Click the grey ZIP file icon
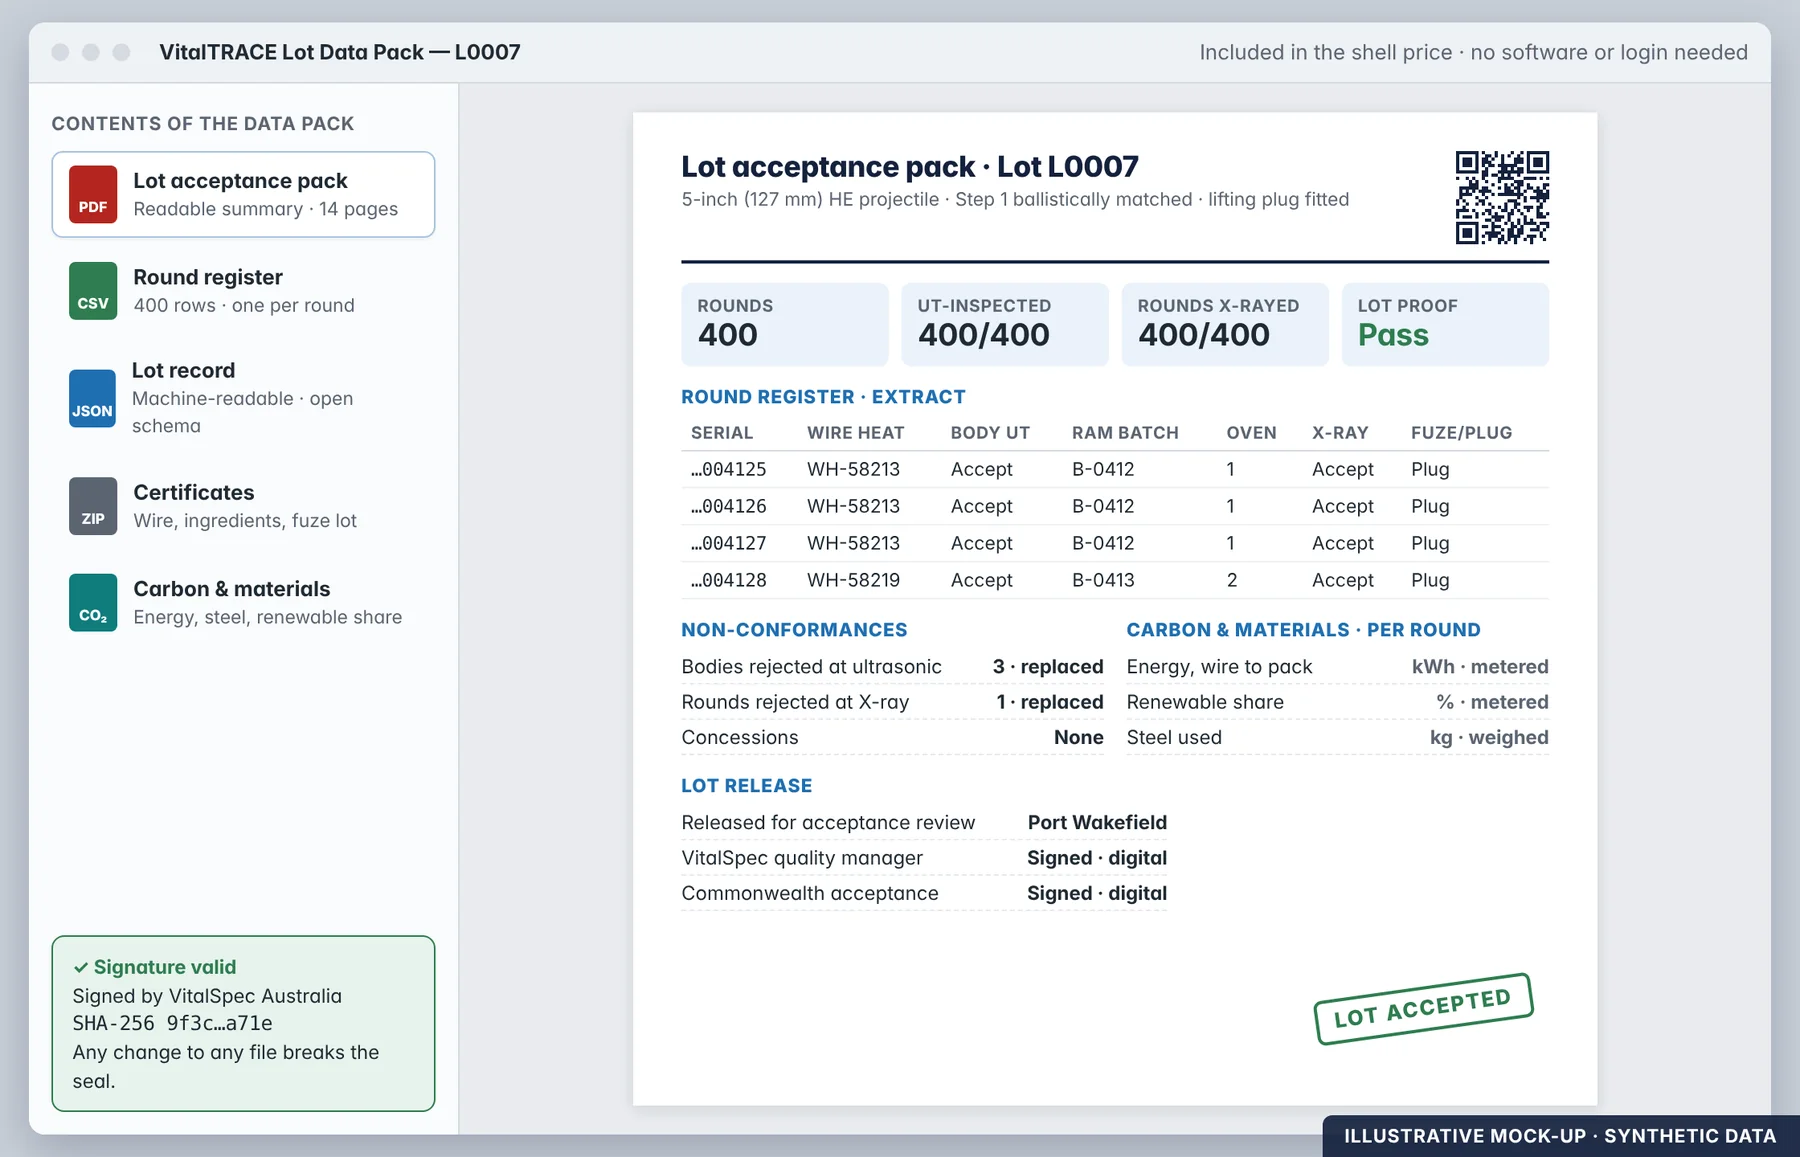 [93, 506]
